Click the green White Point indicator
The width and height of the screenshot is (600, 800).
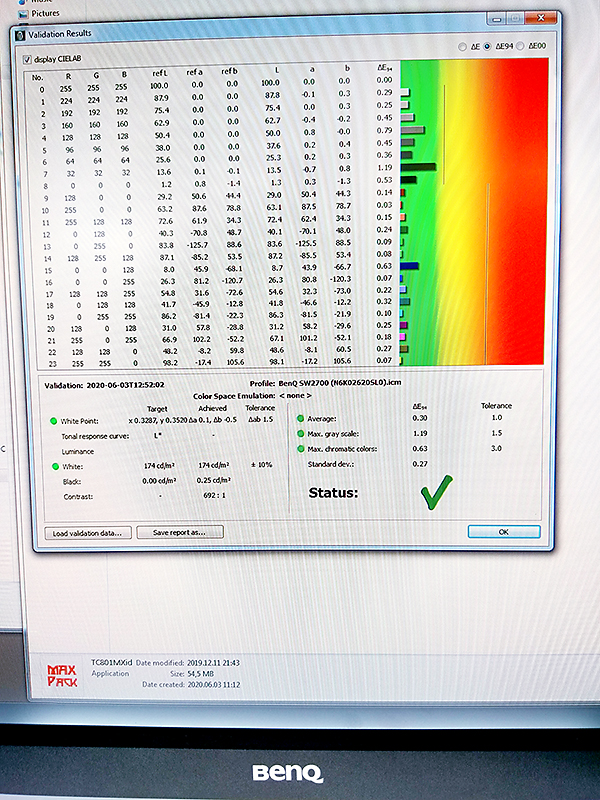(x=53, y=421)
